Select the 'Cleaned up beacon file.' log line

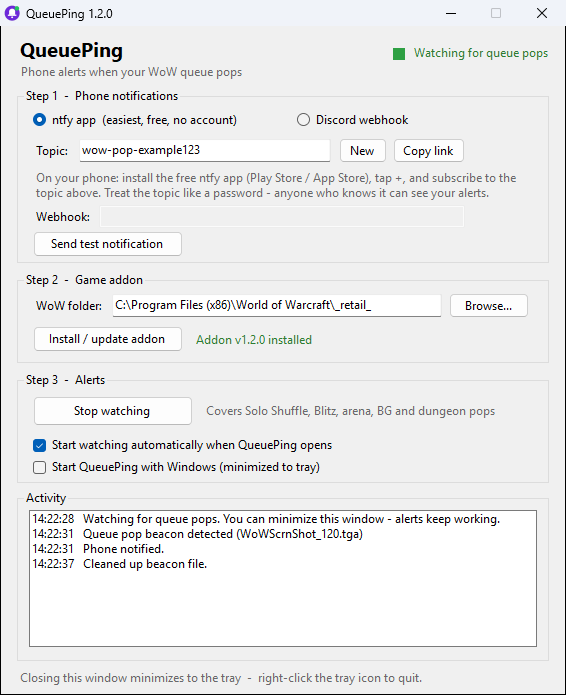(119, 564)
